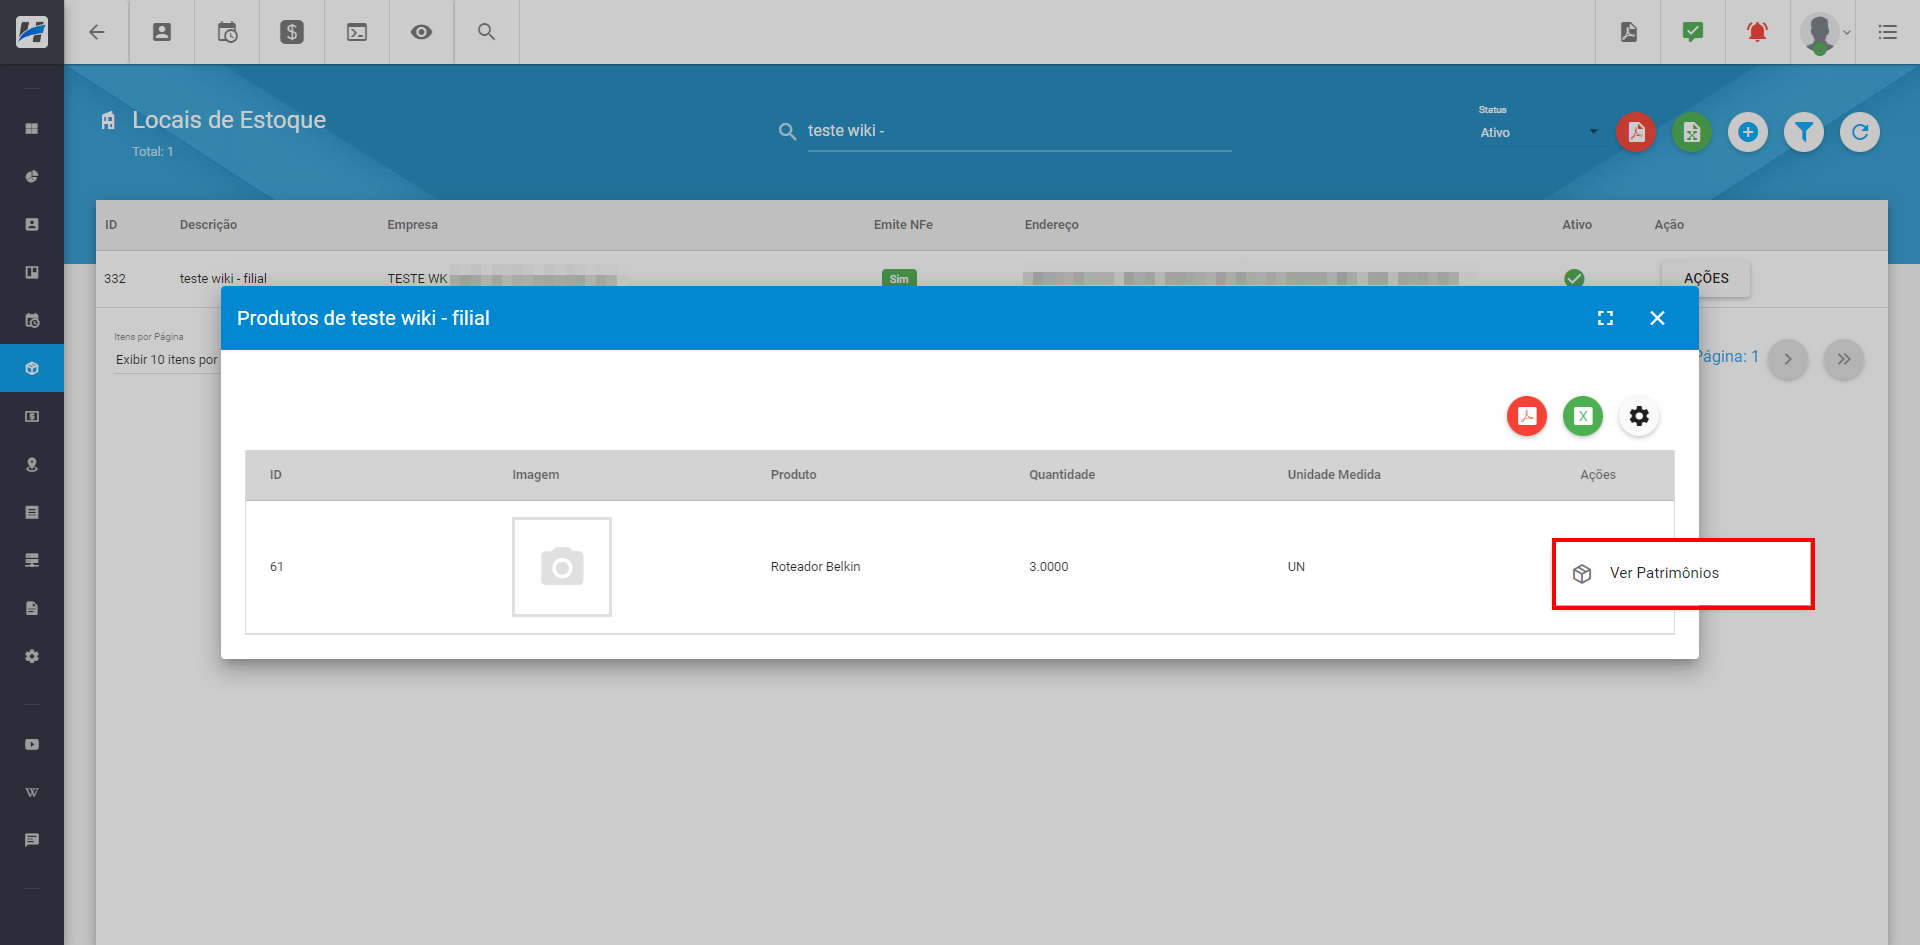The height and width of the screenshot is (945, 1920).
Task: Open the contacts card icon in toolbar
Action: (x=162, y=32)
